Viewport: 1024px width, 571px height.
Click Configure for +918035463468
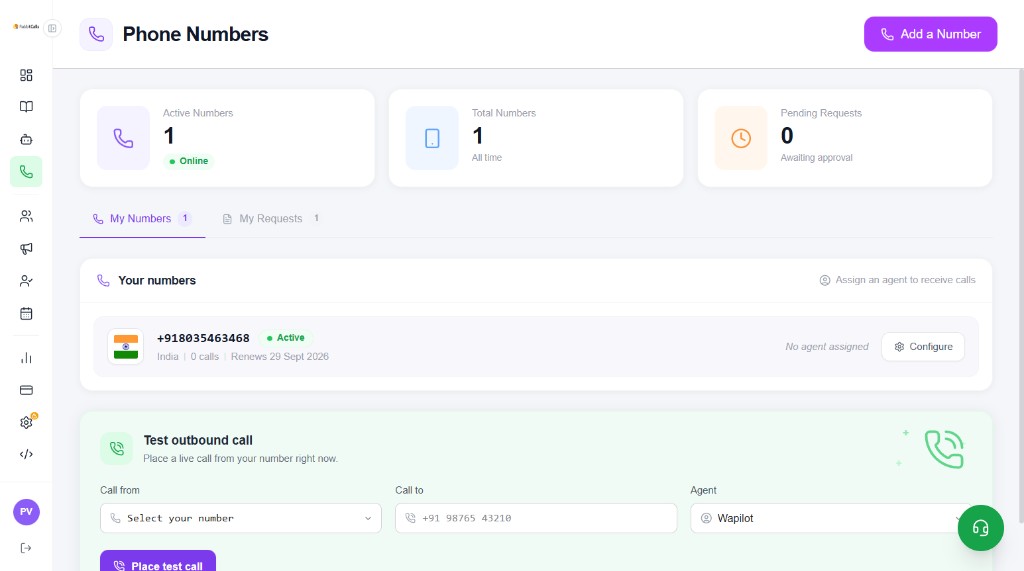point(923,347)
